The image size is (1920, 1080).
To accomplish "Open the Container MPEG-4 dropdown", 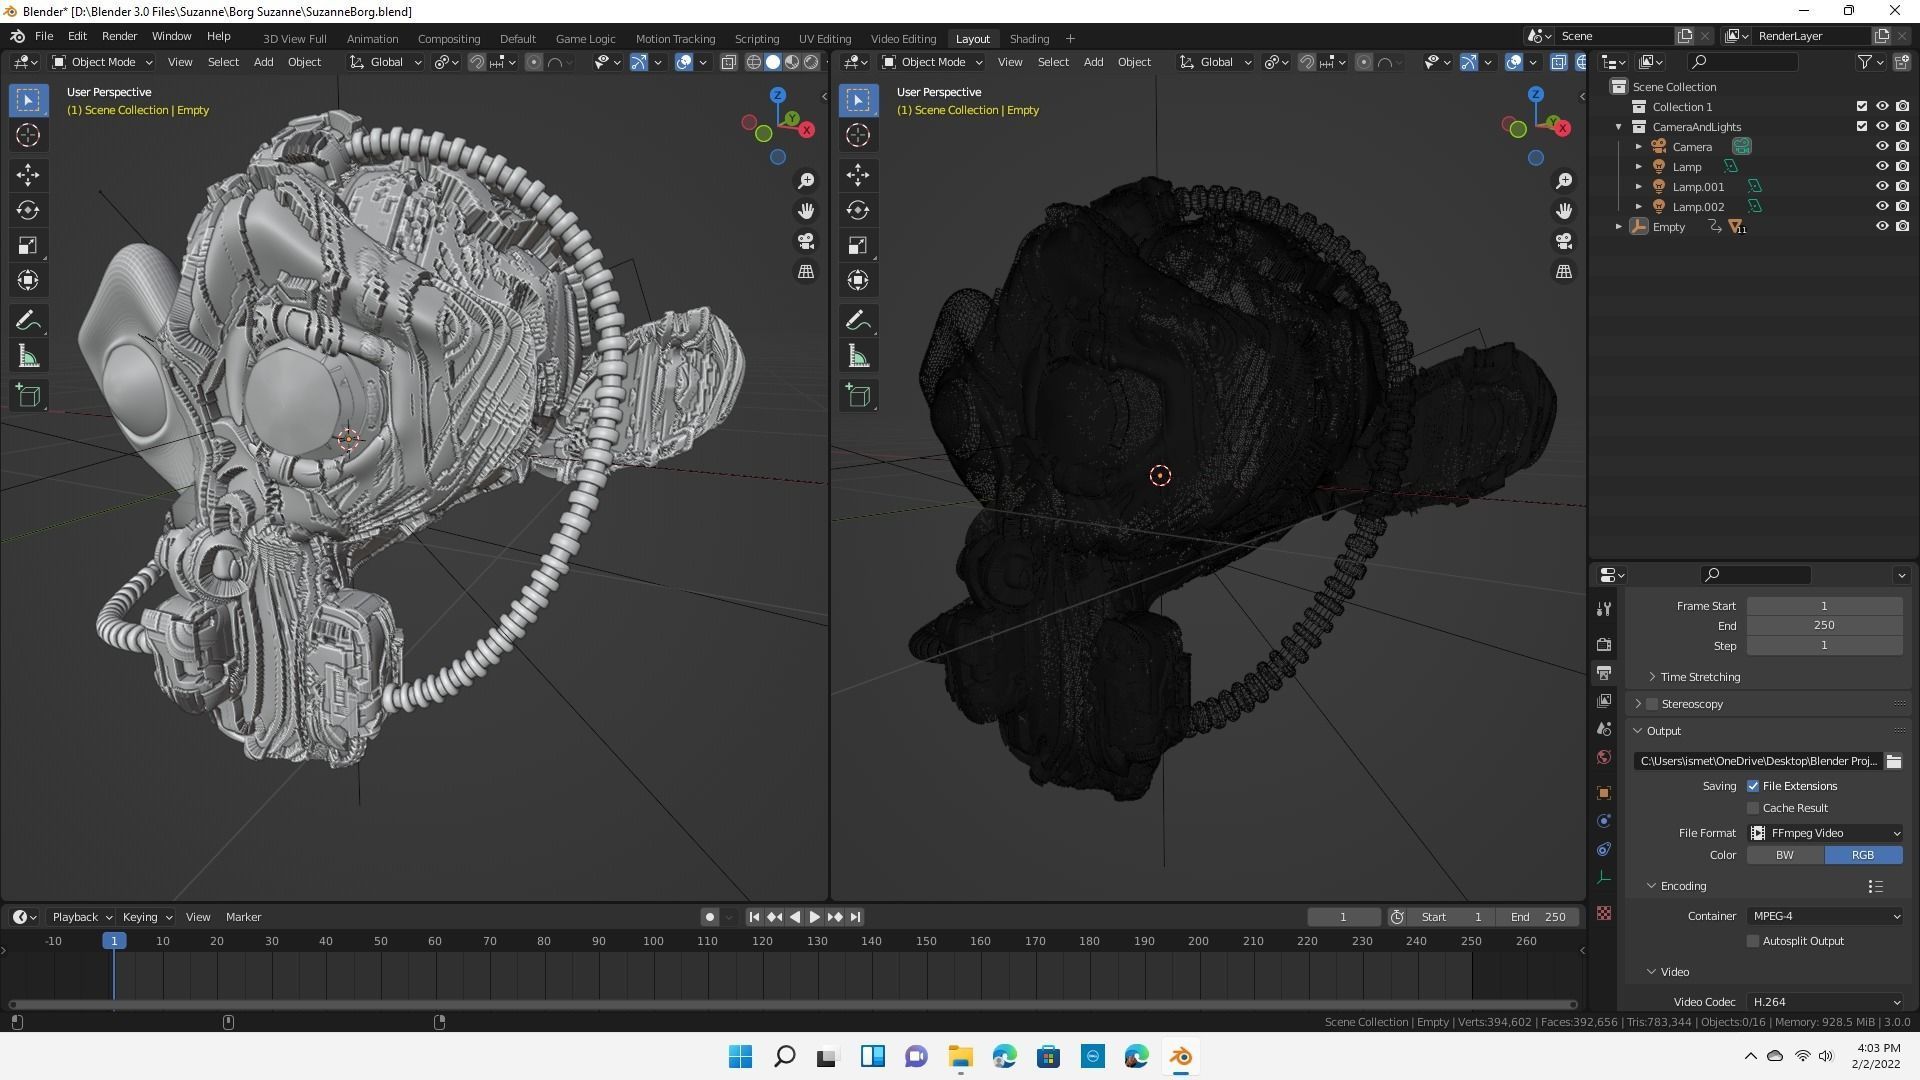I will [x=1825, y=916].
